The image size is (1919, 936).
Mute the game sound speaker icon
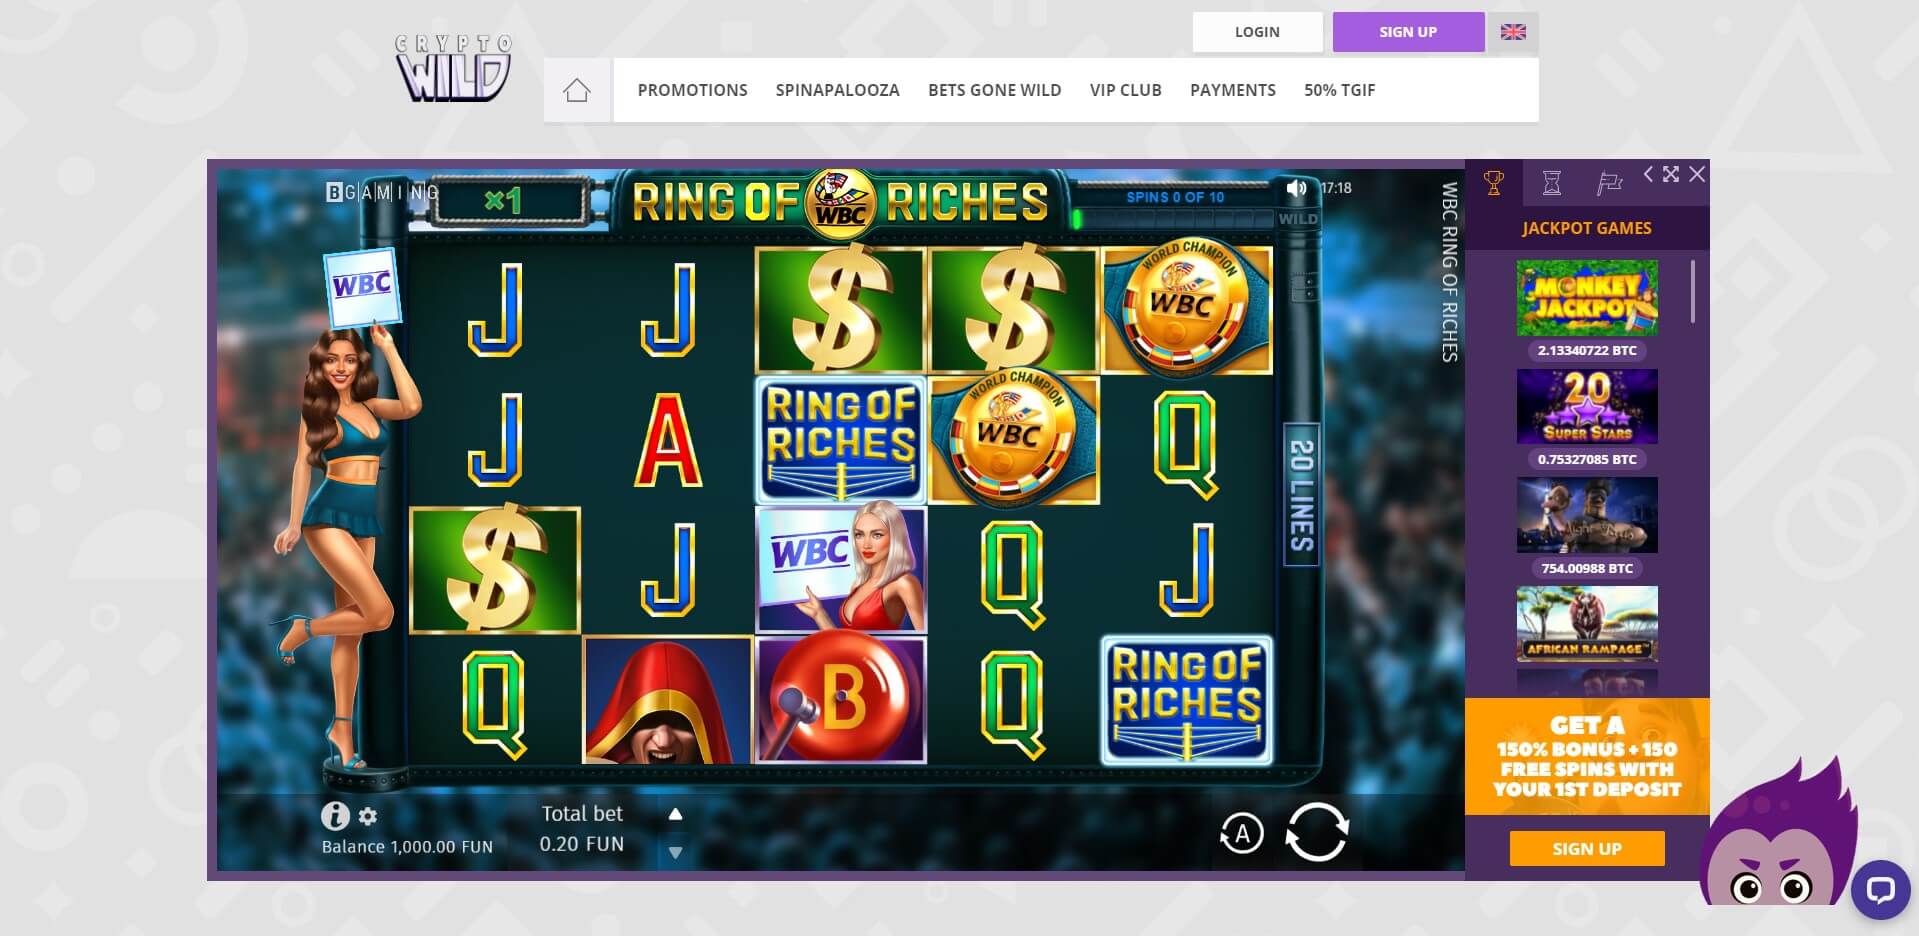point(1296,188)
